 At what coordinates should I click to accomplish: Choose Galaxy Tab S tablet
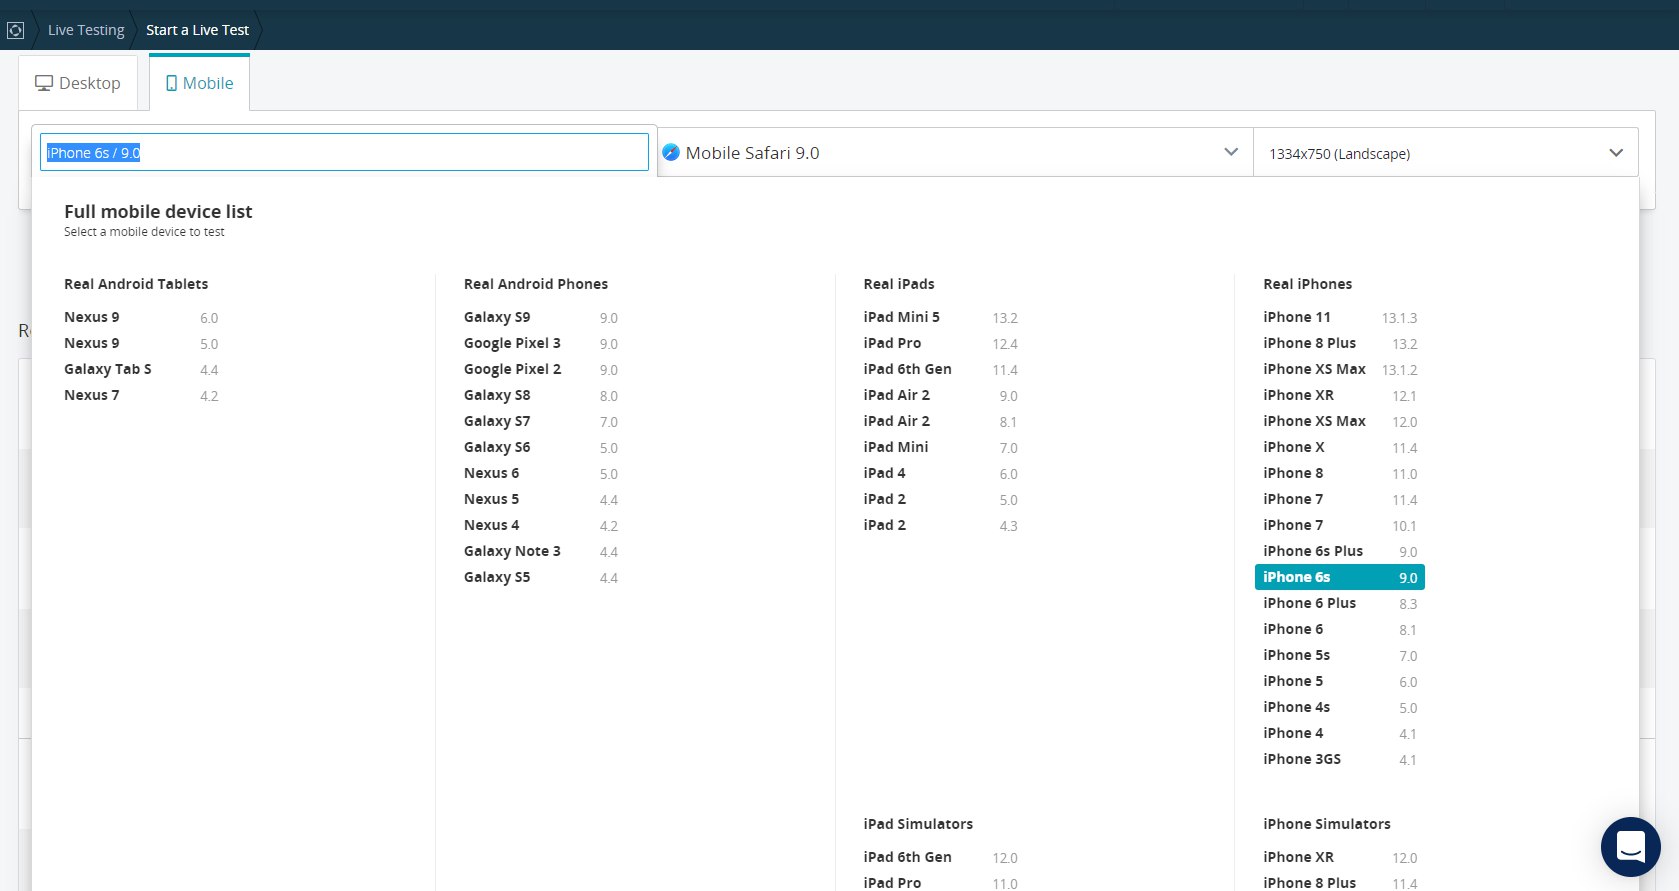(x=141, y=369)
